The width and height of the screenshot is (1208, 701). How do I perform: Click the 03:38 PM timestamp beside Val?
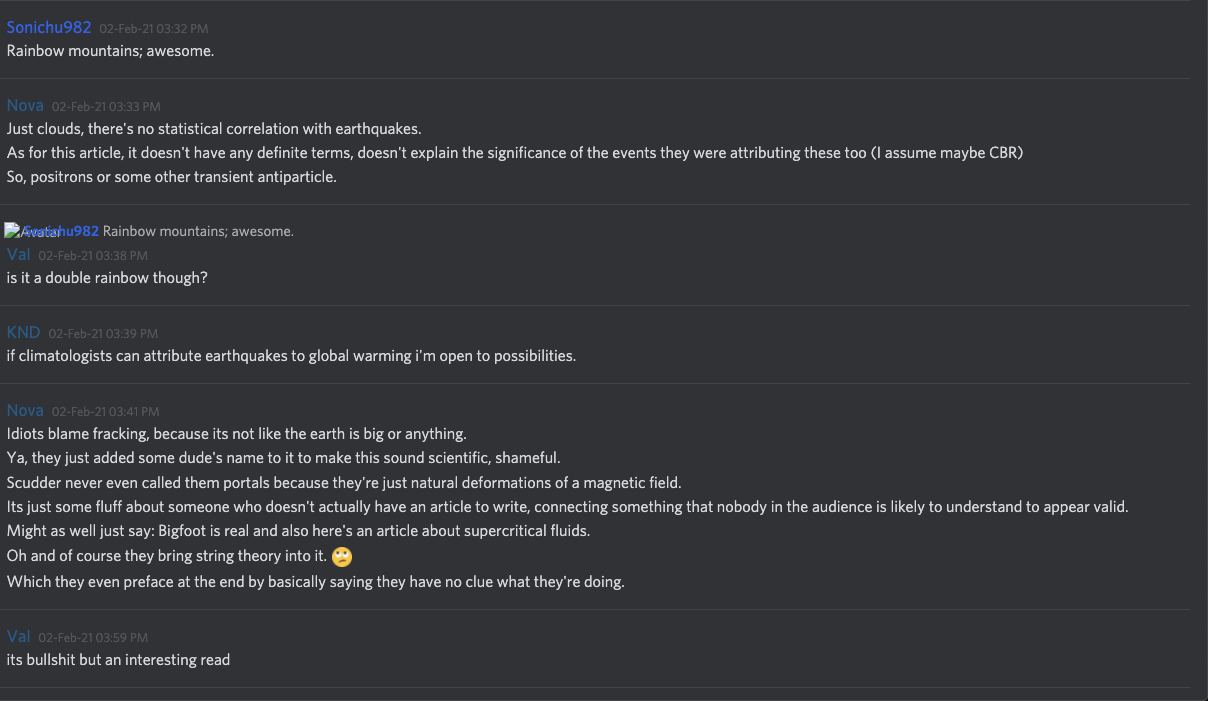pyautogui.click(x=92, y=255)
